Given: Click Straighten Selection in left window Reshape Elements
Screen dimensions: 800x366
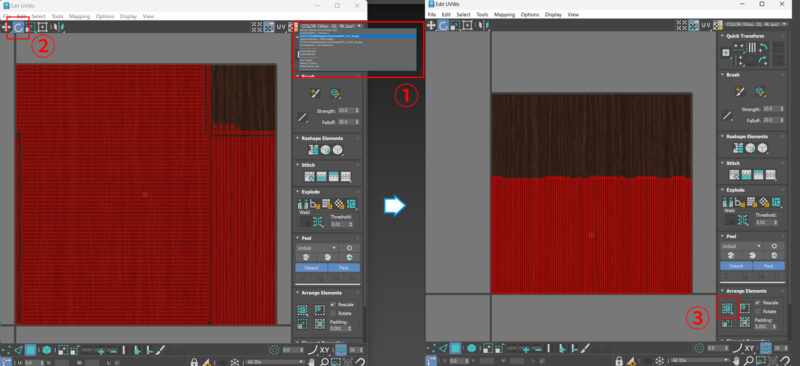Looking at the screenshot, I should click(314, 150).
